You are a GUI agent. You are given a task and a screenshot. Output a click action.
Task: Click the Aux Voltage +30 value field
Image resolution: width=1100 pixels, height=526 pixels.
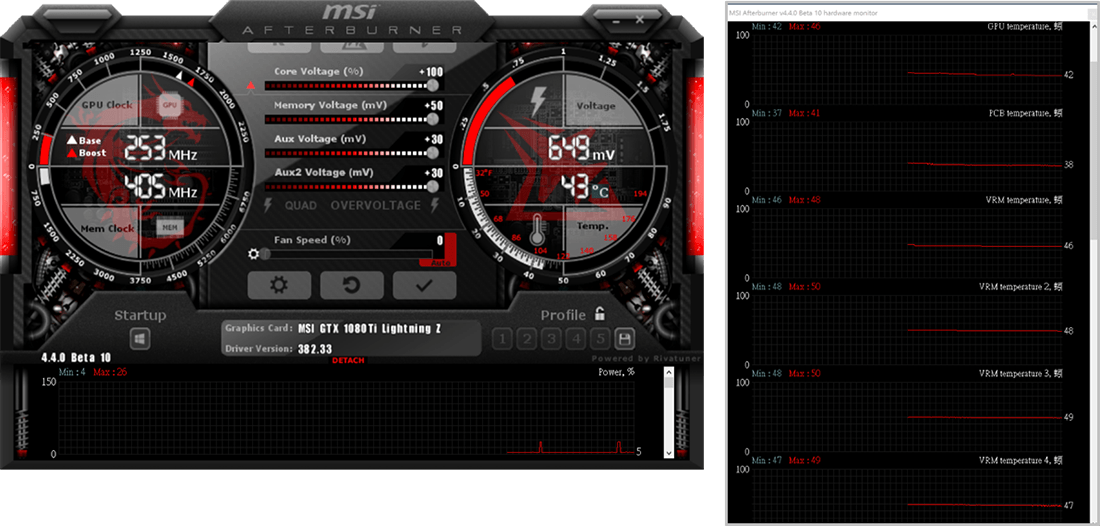coord(434,139)
